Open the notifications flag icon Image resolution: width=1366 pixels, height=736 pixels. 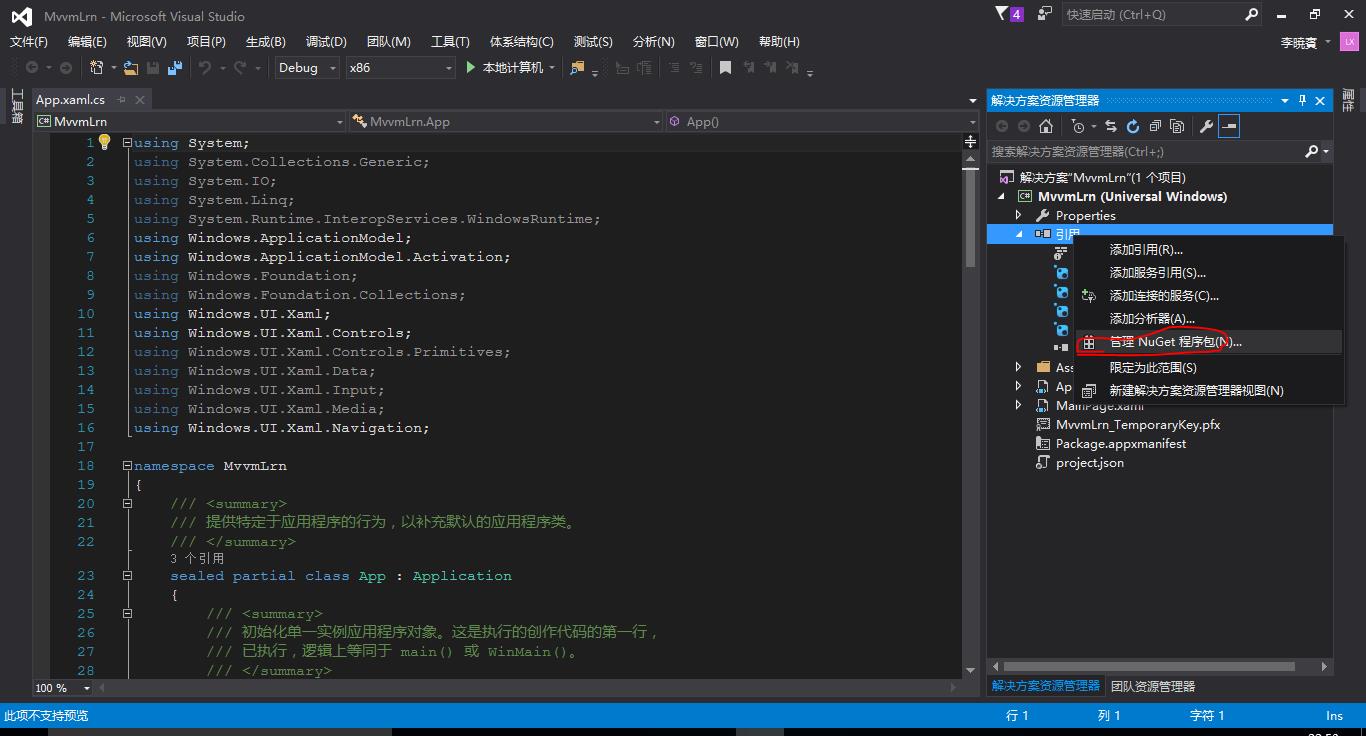[1002, 14]
